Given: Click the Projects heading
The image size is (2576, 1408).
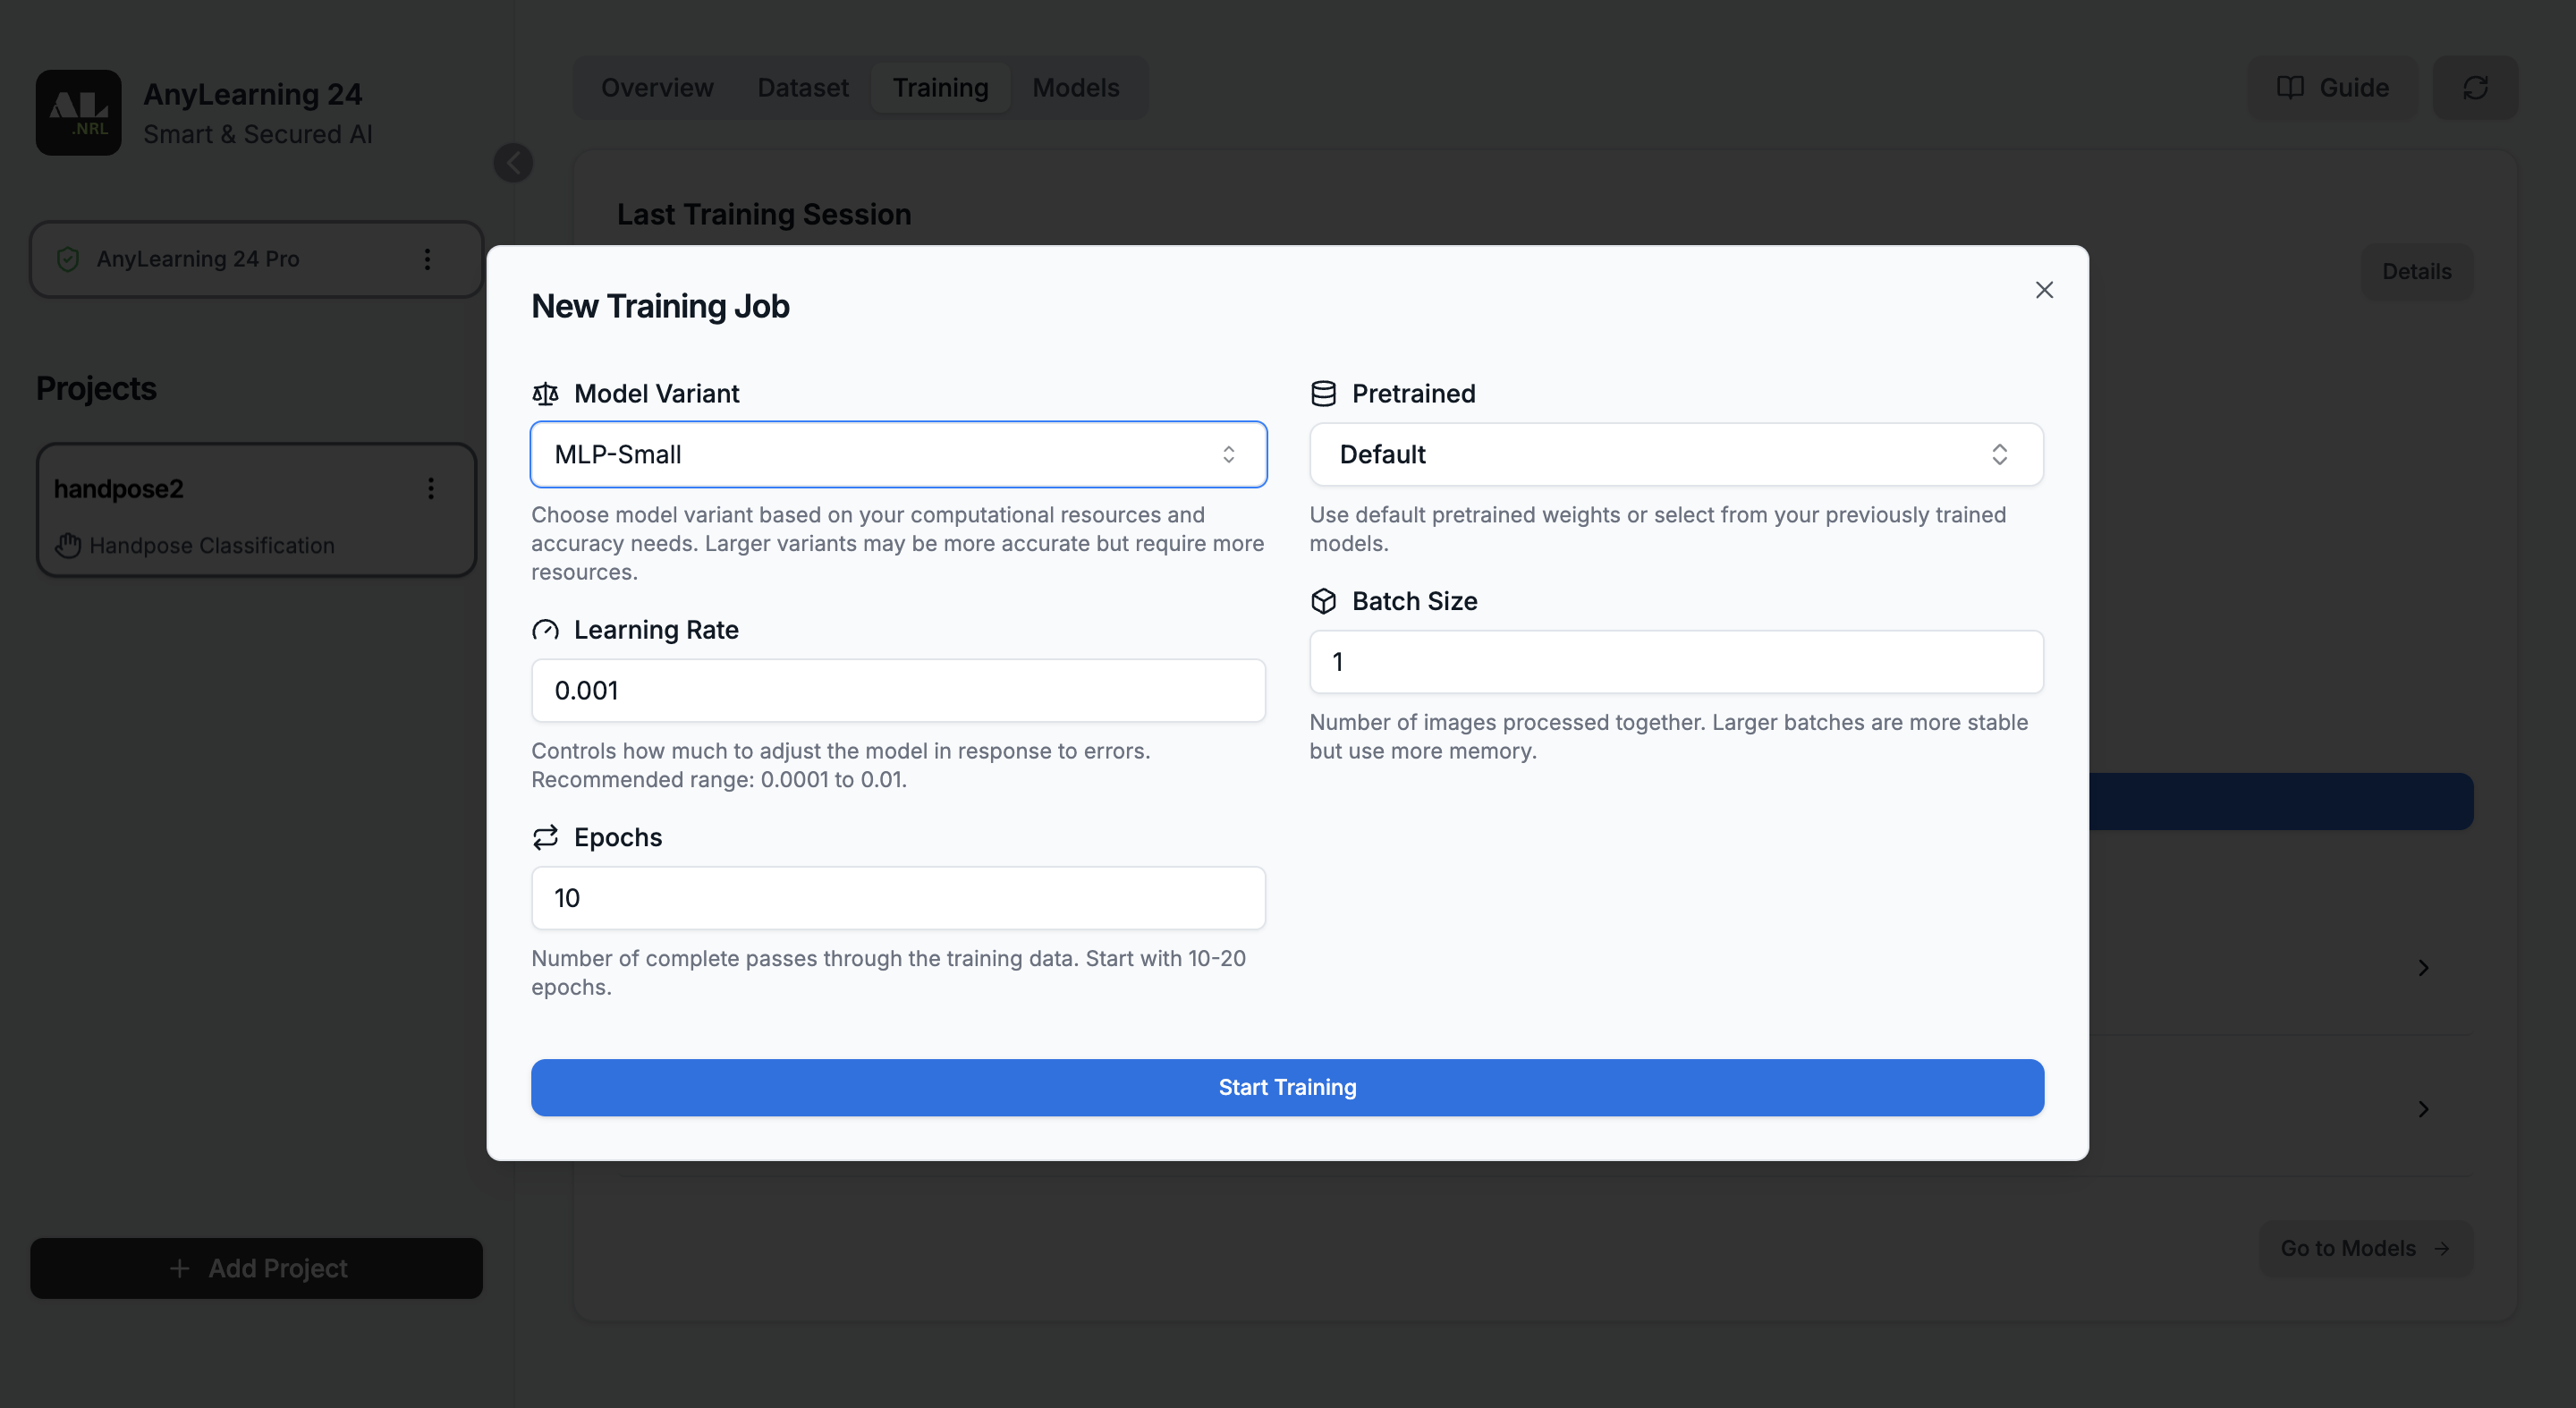Looking at the screenshot, I should click(96, 388).
